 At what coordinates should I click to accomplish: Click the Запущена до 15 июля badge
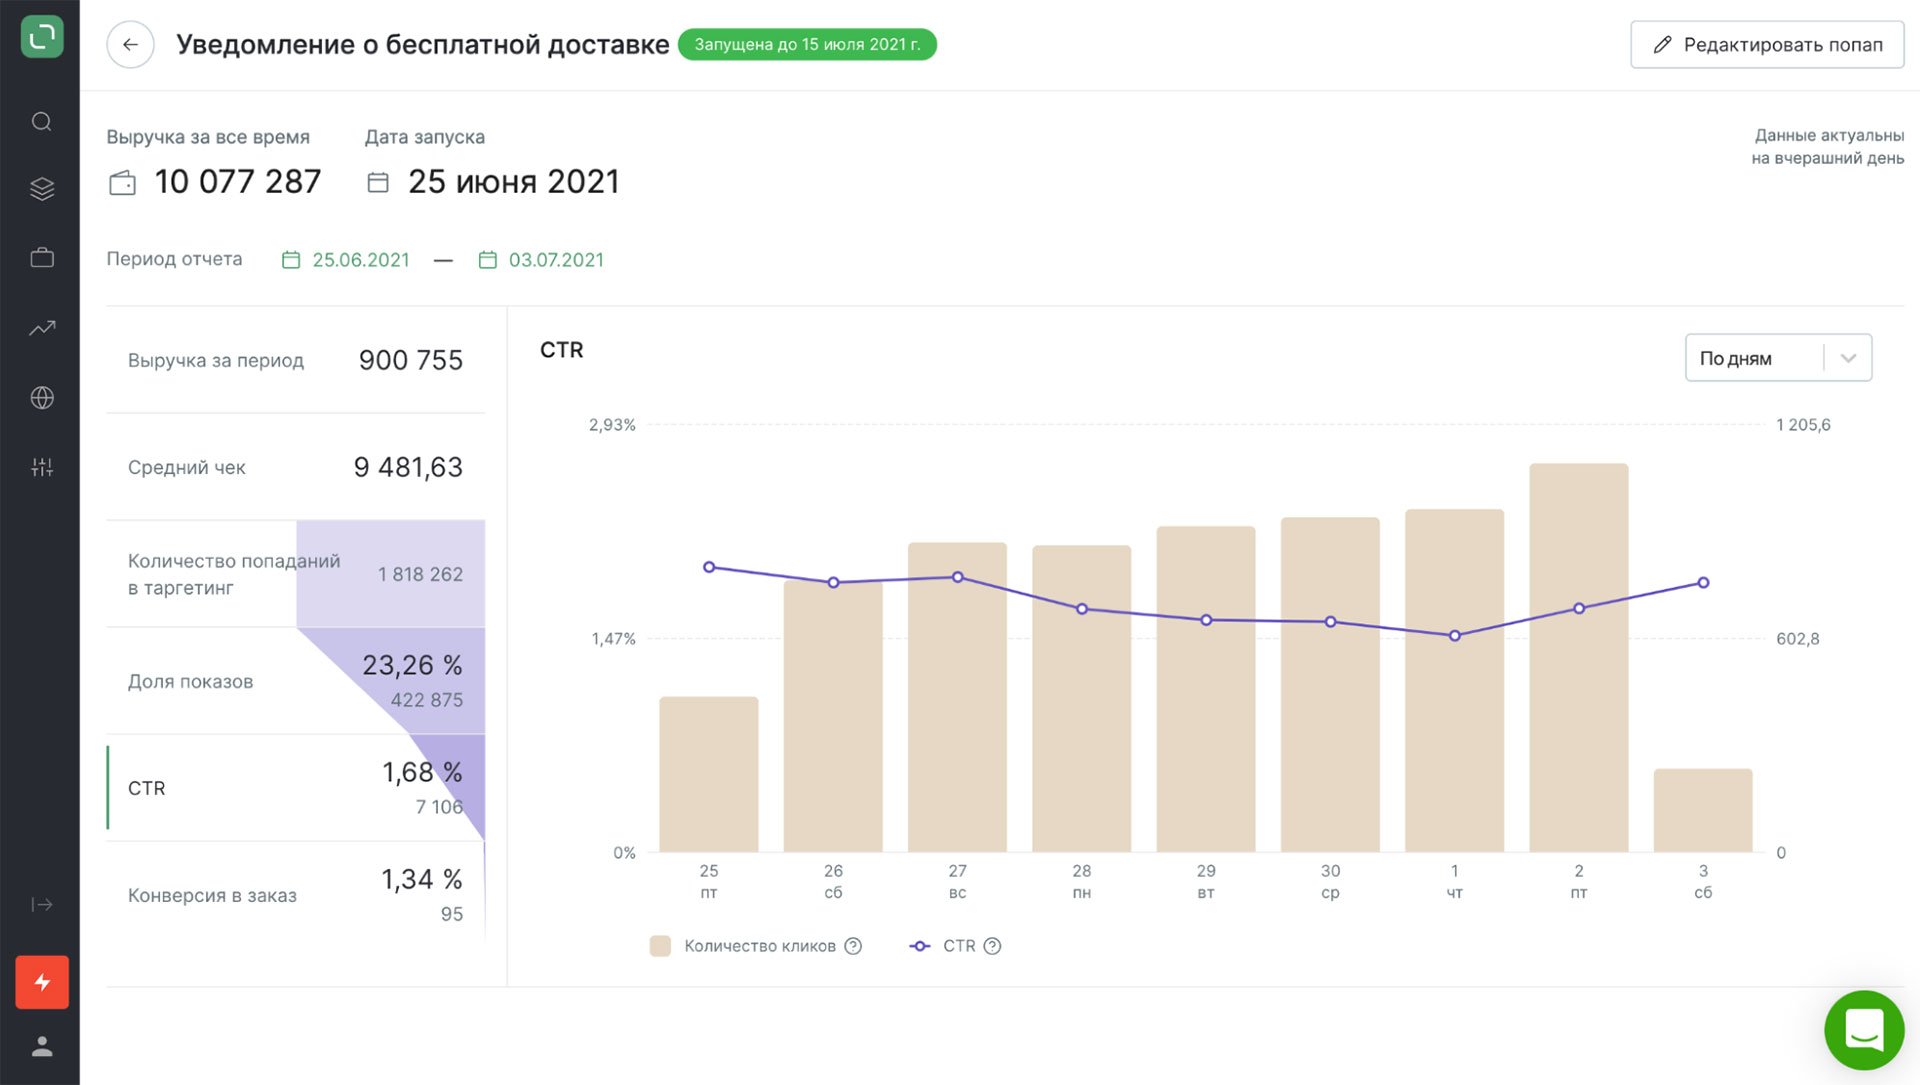807,44
